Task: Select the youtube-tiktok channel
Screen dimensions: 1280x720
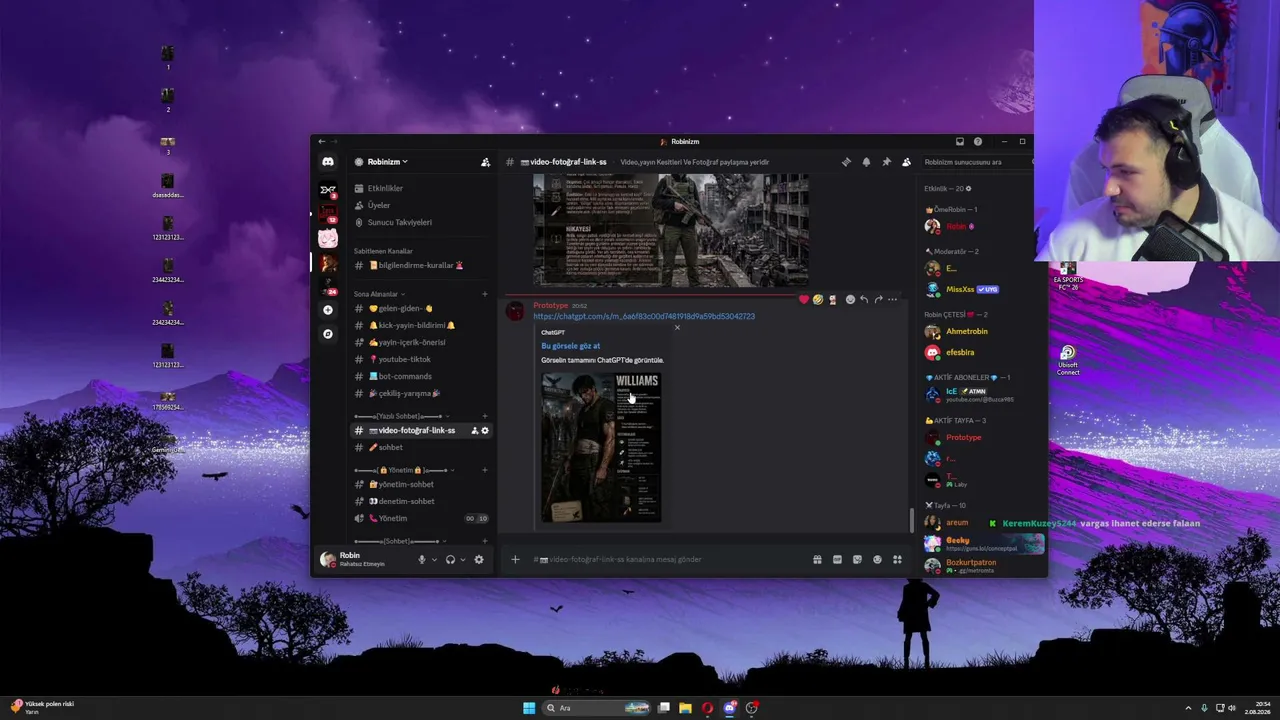Action: (421, 359)
